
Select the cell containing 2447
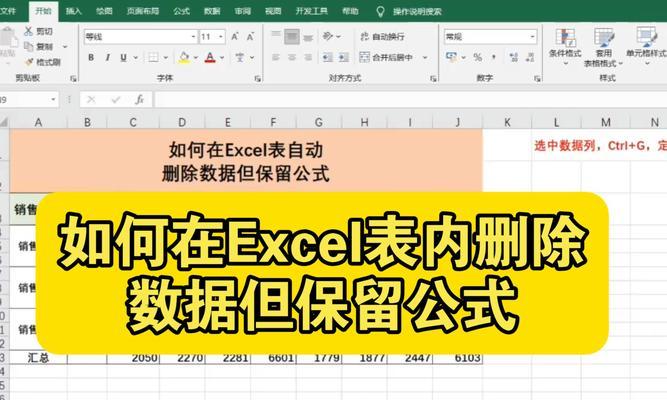tap(410, 358)
